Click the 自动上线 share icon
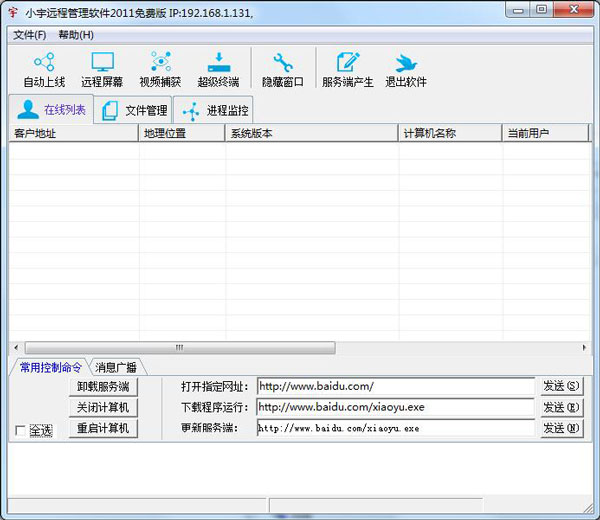This screenshot has width=600, height=520. [x=44, y=62]
